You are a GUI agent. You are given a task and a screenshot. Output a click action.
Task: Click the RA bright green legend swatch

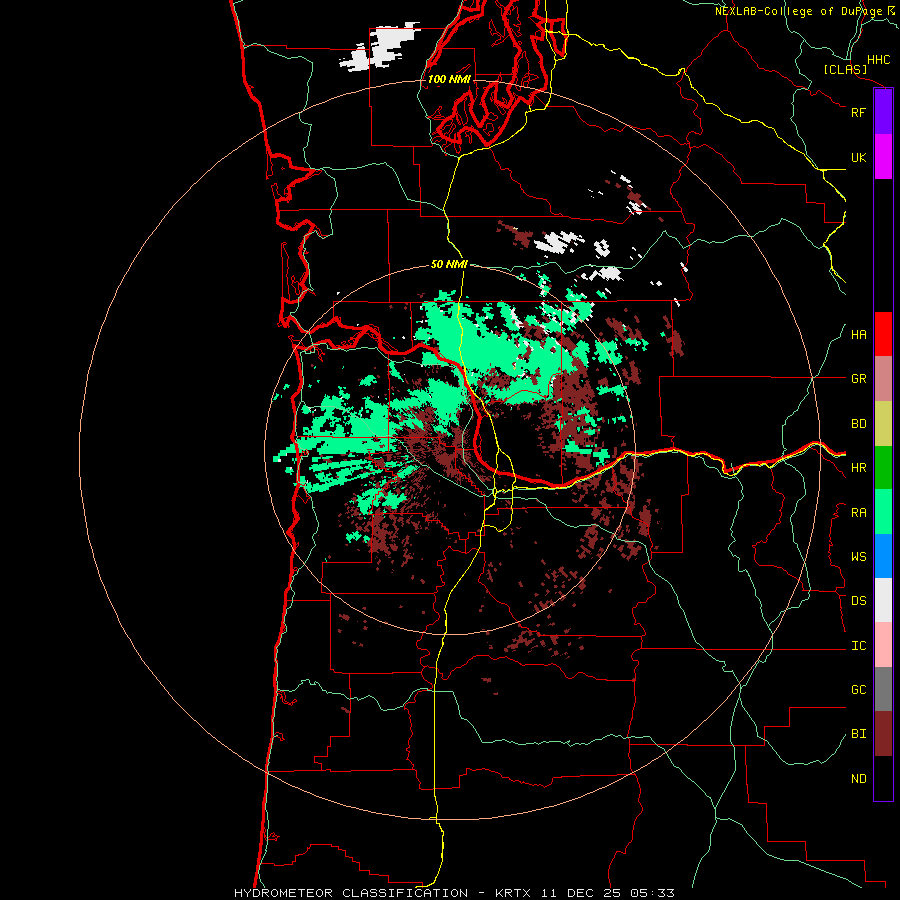coord(883,512)
